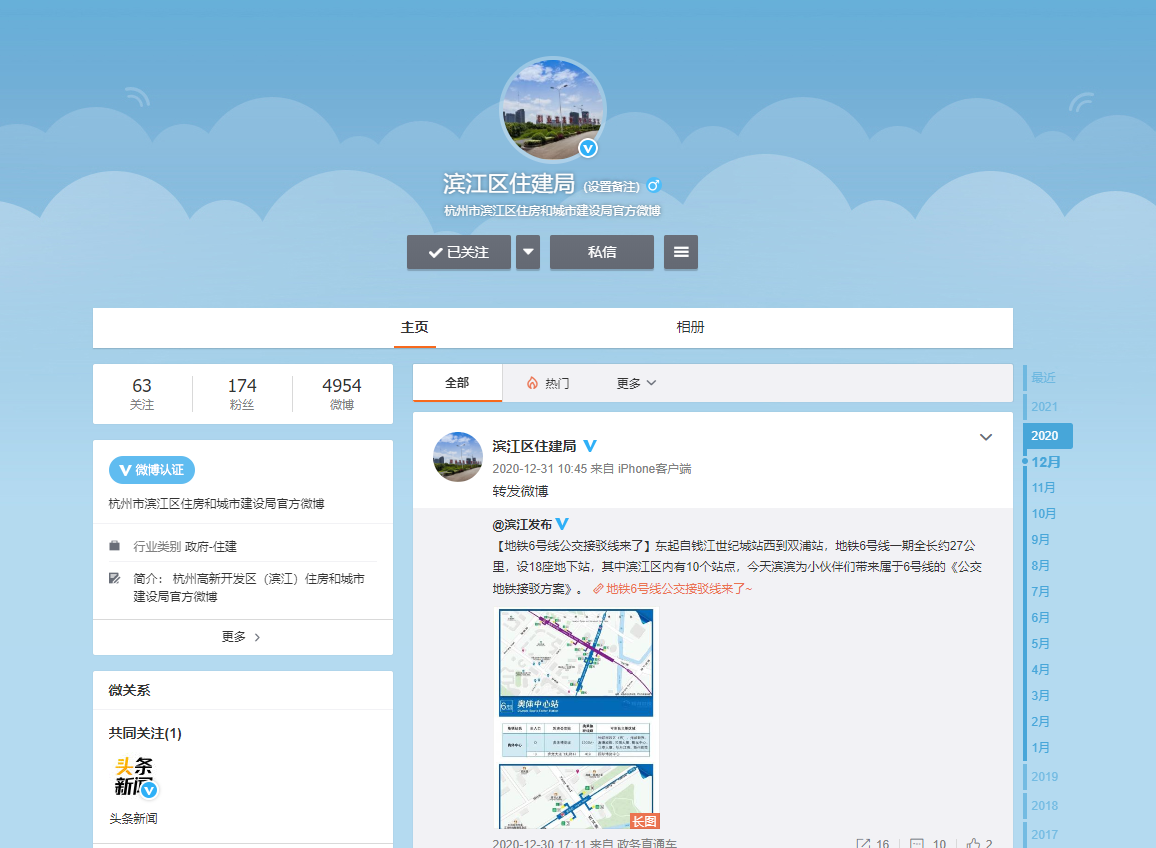Image resolution: width=1156 pixels, height=848 pixels.
Task: Open the 头条新闻 account logo
Action: (x=135, y=777)
